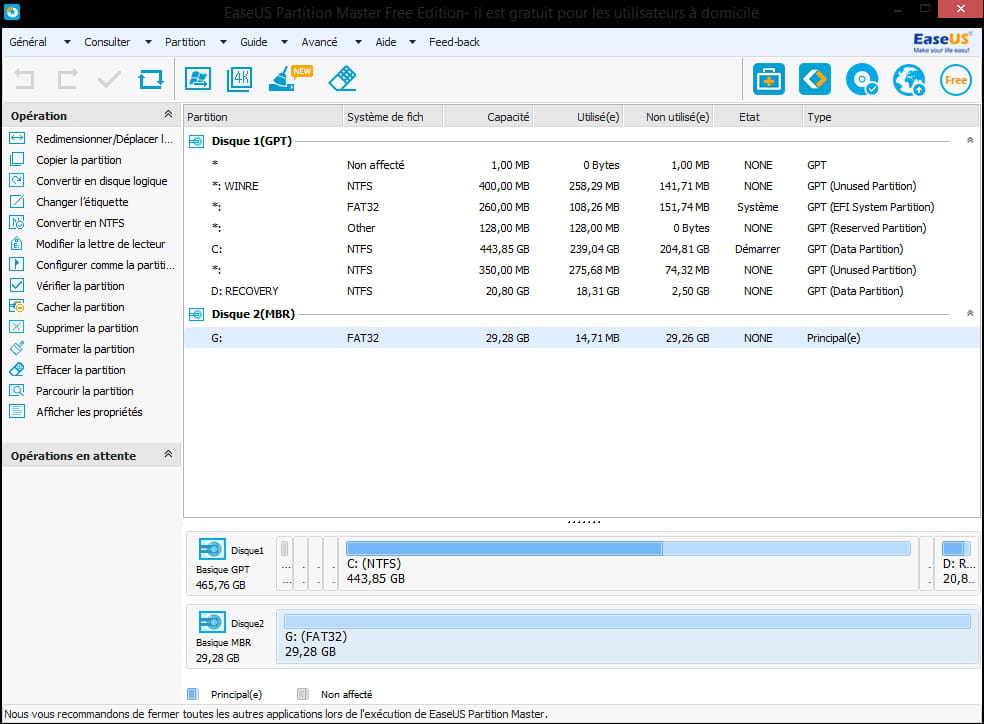The height and width of the screenshot is (724, 984).
Task: Click dropdown arrow next to Consulter
Action: [148, 43]
